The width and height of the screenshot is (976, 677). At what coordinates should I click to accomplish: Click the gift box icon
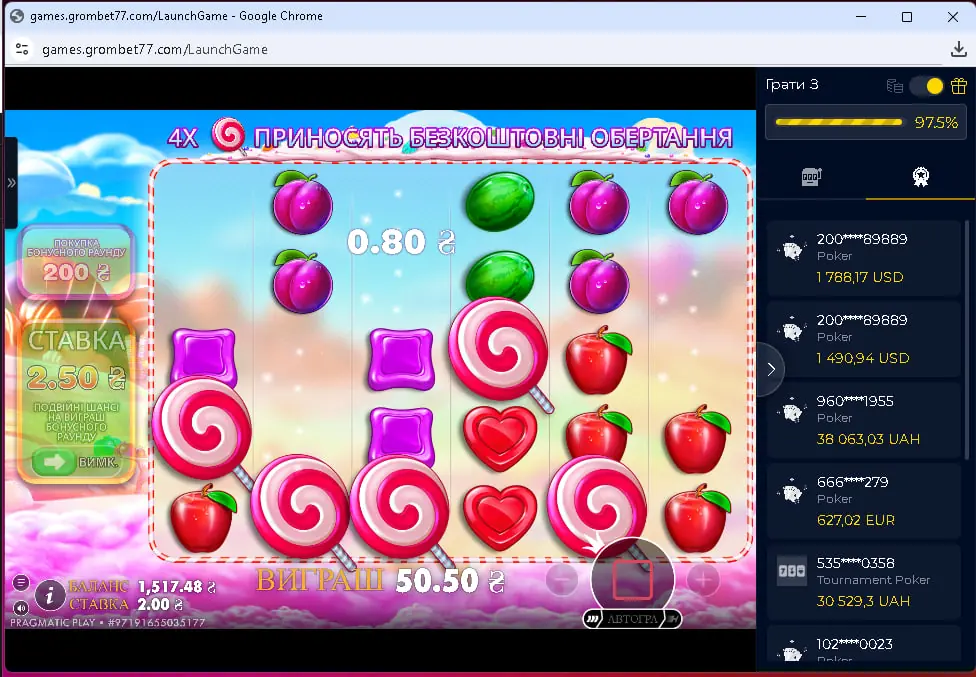coord(959,86)
